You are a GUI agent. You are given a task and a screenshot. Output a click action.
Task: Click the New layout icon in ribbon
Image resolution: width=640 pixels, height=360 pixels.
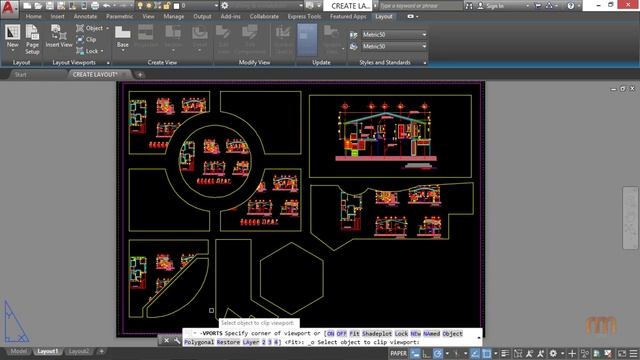point(12,33)
